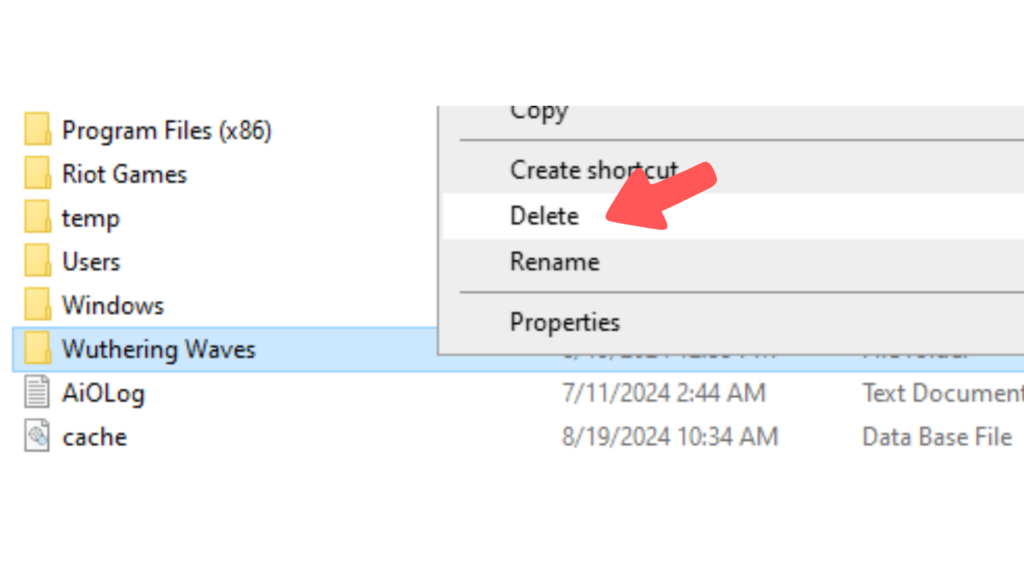The image size is (1024, 576).
Task: Click the Wuthering Waves folder icon
Action: pyautogui.click(x=37, y=348)
